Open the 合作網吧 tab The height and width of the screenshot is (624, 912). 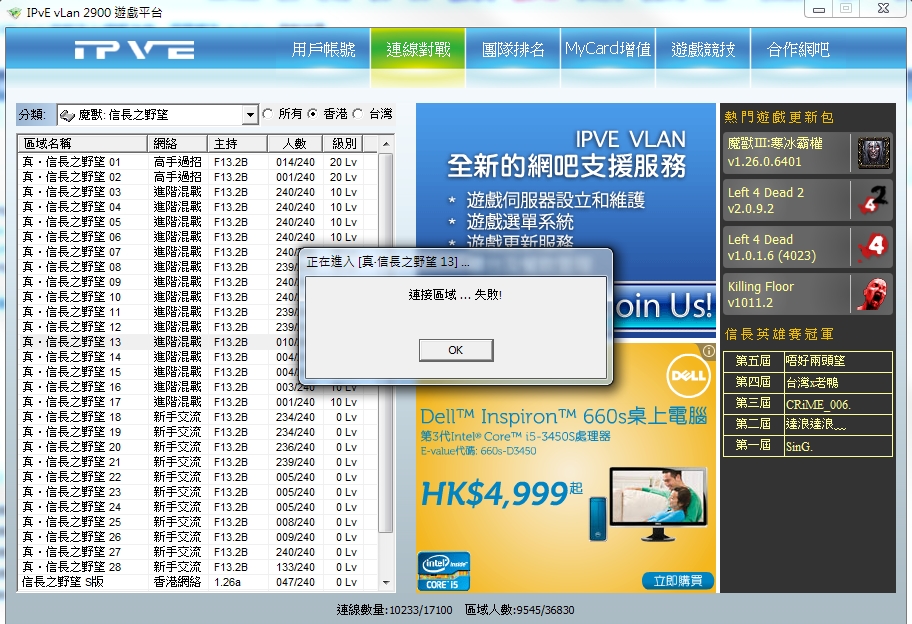pos(798,49)
